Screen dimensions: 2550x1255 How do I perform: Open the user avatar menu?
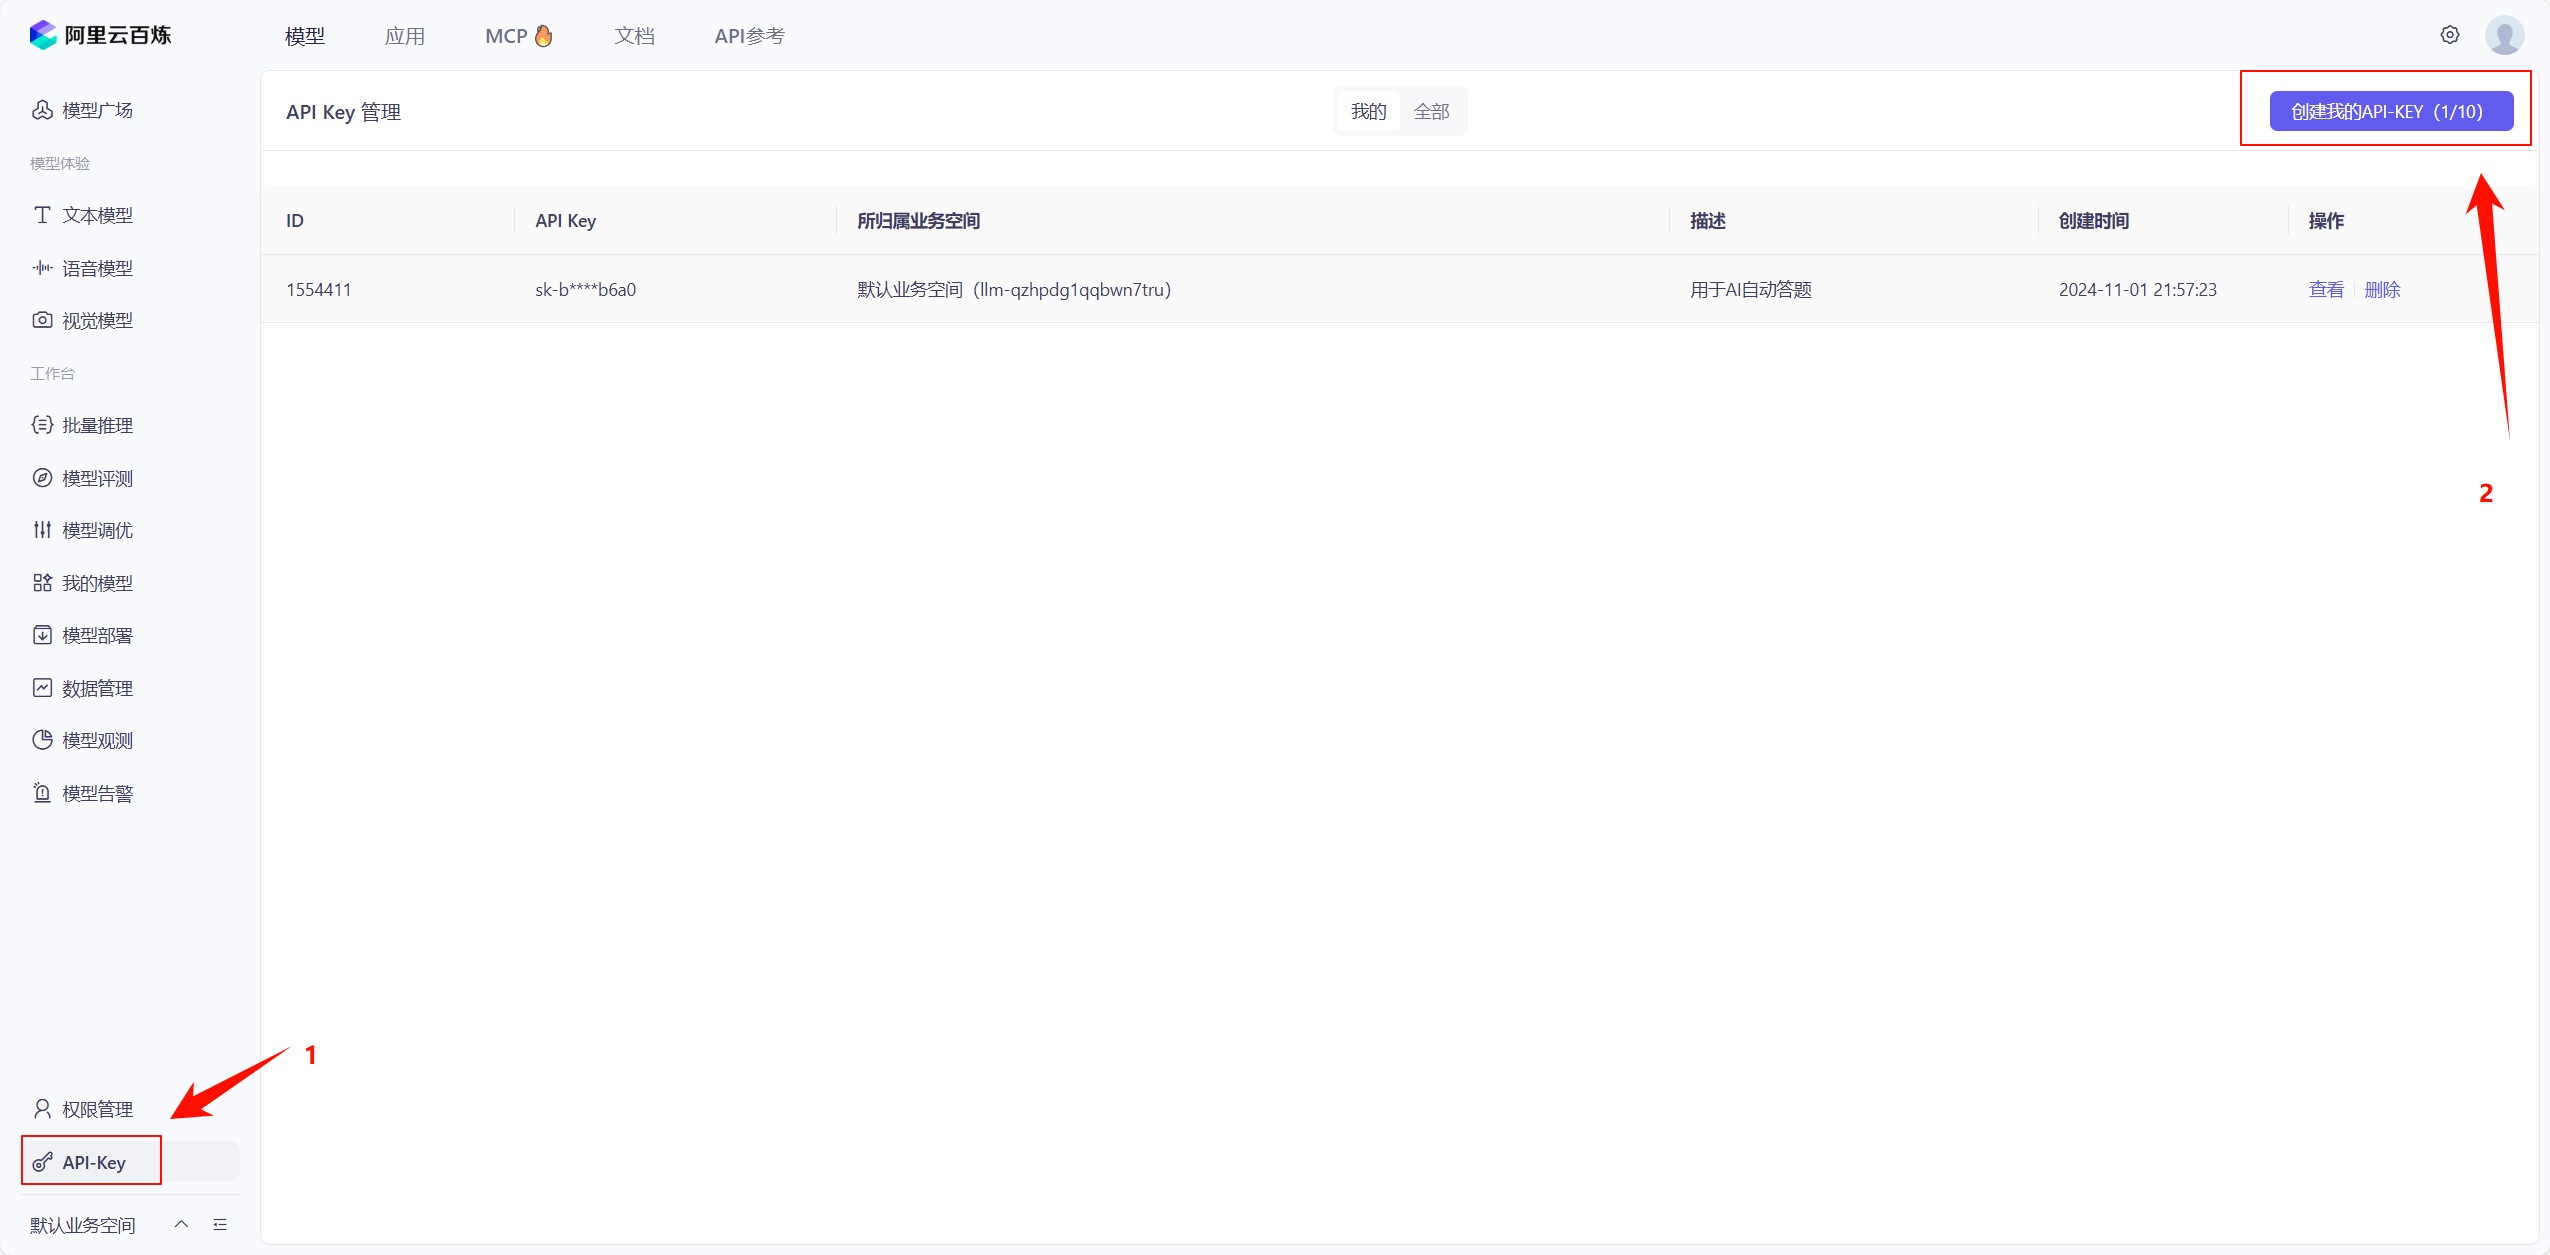click(x=2504, y=35)
